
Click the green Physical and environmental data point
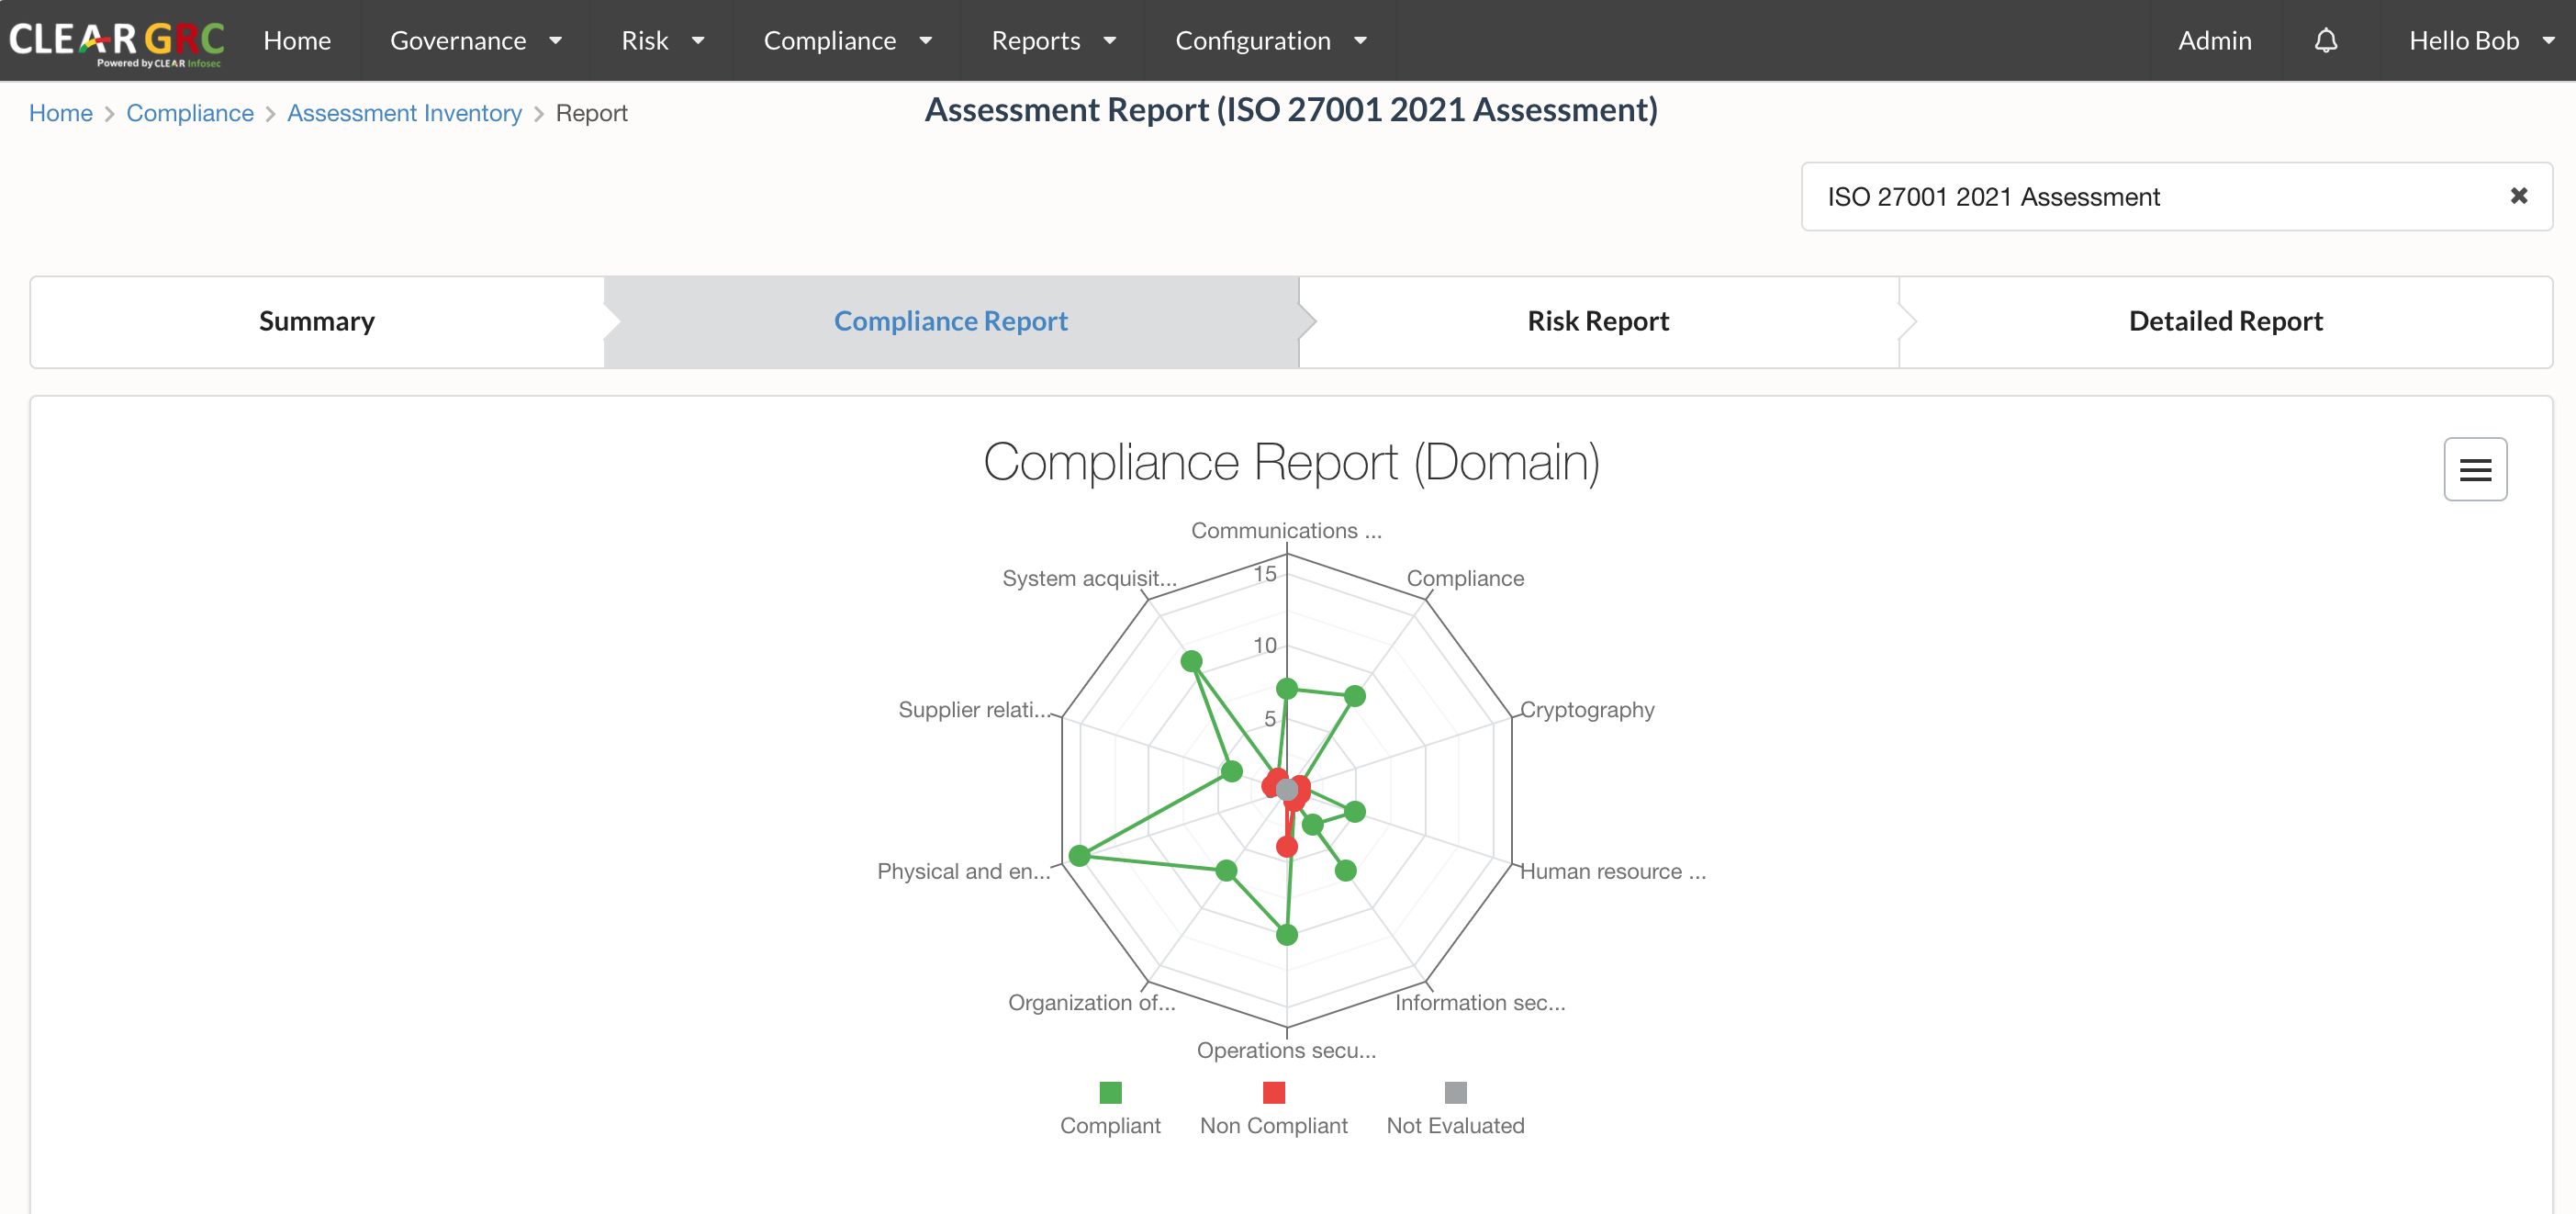point(1079,855)
